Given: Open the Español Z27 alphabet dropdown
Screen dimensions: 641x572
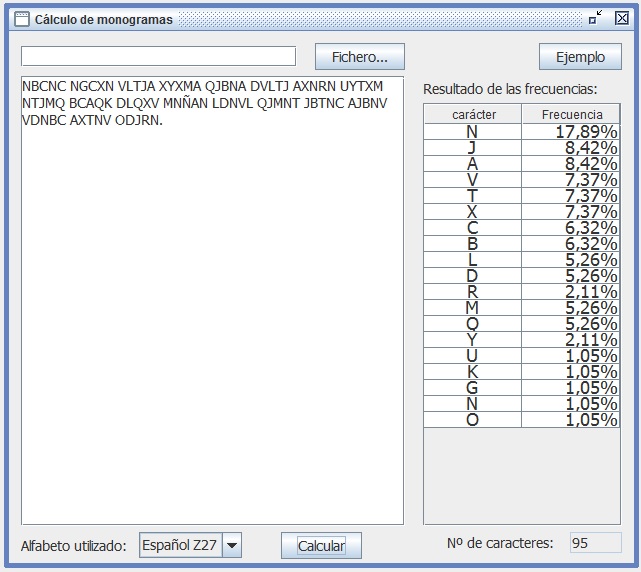Looking at the screenshot, I should coord(231,545).
